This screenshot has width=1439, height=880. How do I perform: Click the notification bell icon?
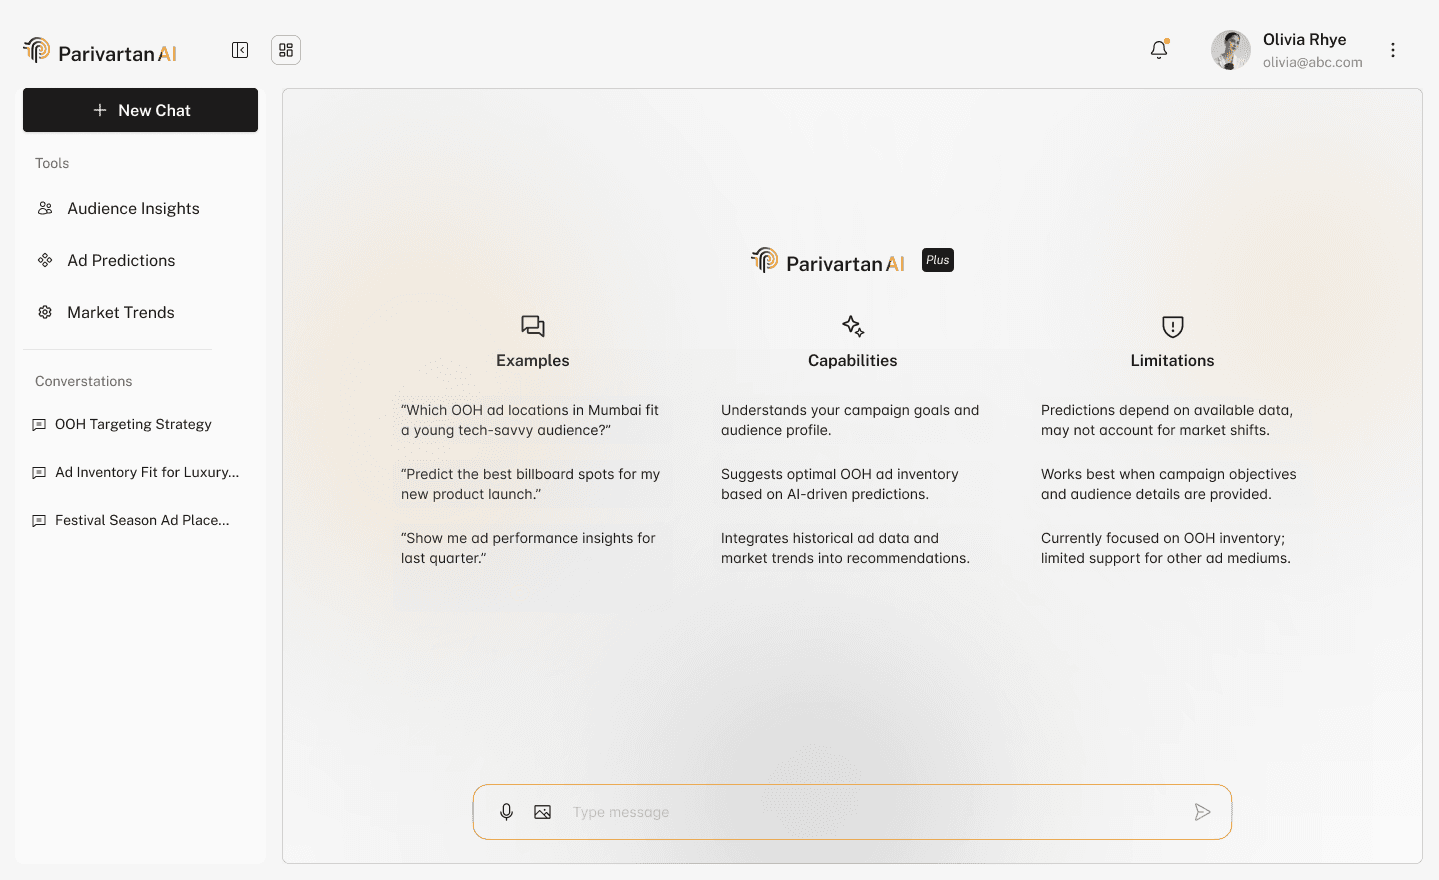pos(1159,50)
